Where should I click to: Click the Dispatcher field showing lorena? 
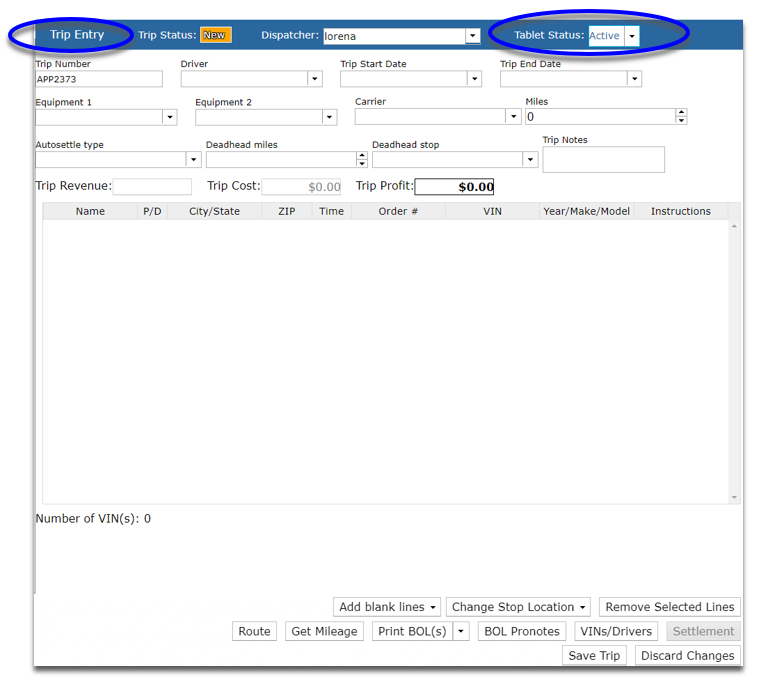coord(395,36)
